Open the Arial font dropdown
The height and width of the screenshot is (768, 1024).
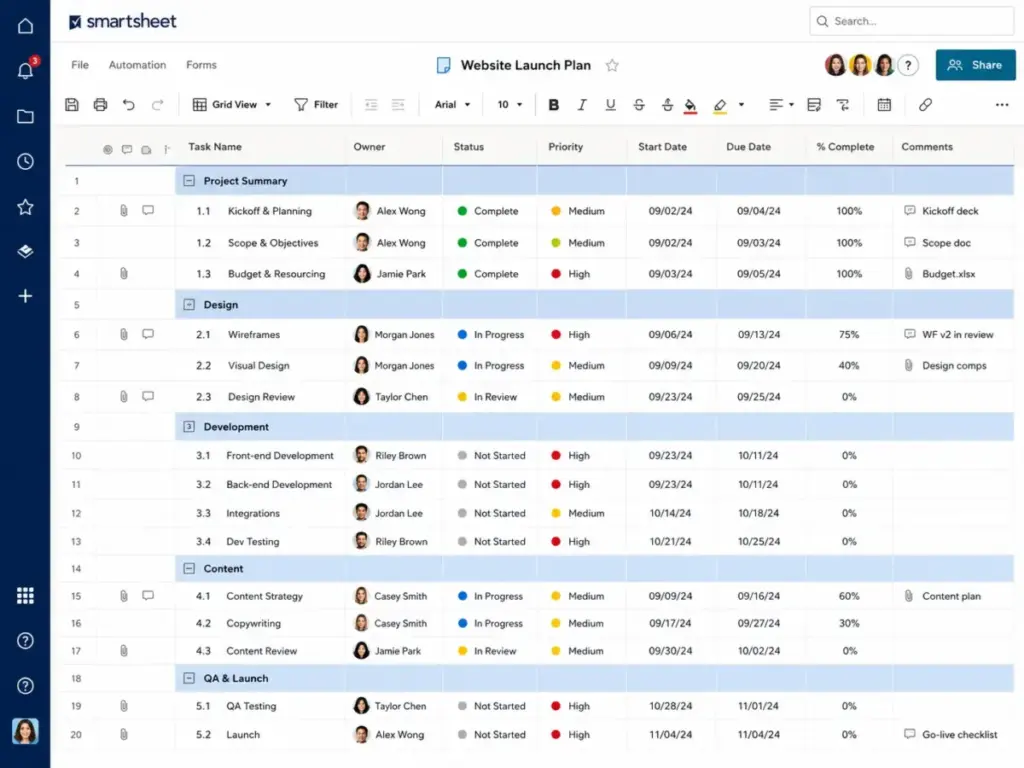pyautogui.click(x=452, y=104)
